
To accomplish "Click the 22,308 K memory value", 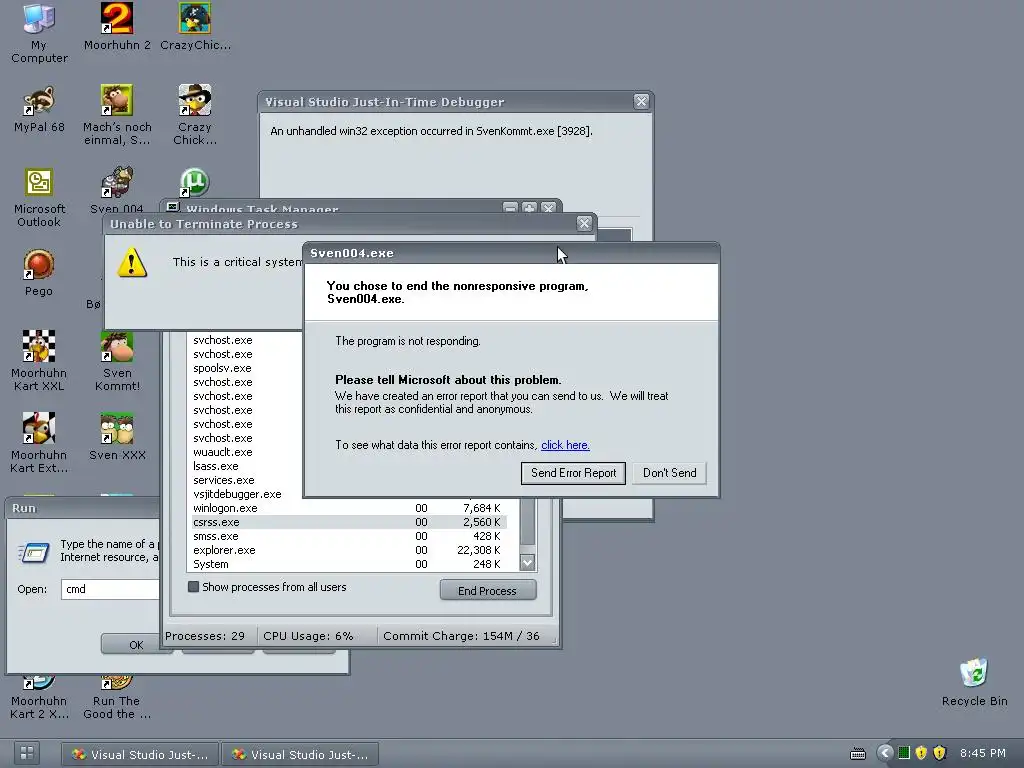I will [x=479, y=550].
